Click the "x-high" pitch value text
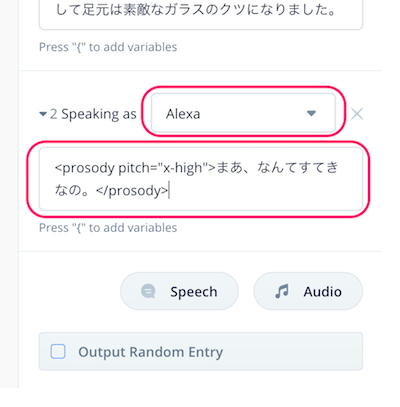The height and width of the screenshot is (407, 400). 180,168
